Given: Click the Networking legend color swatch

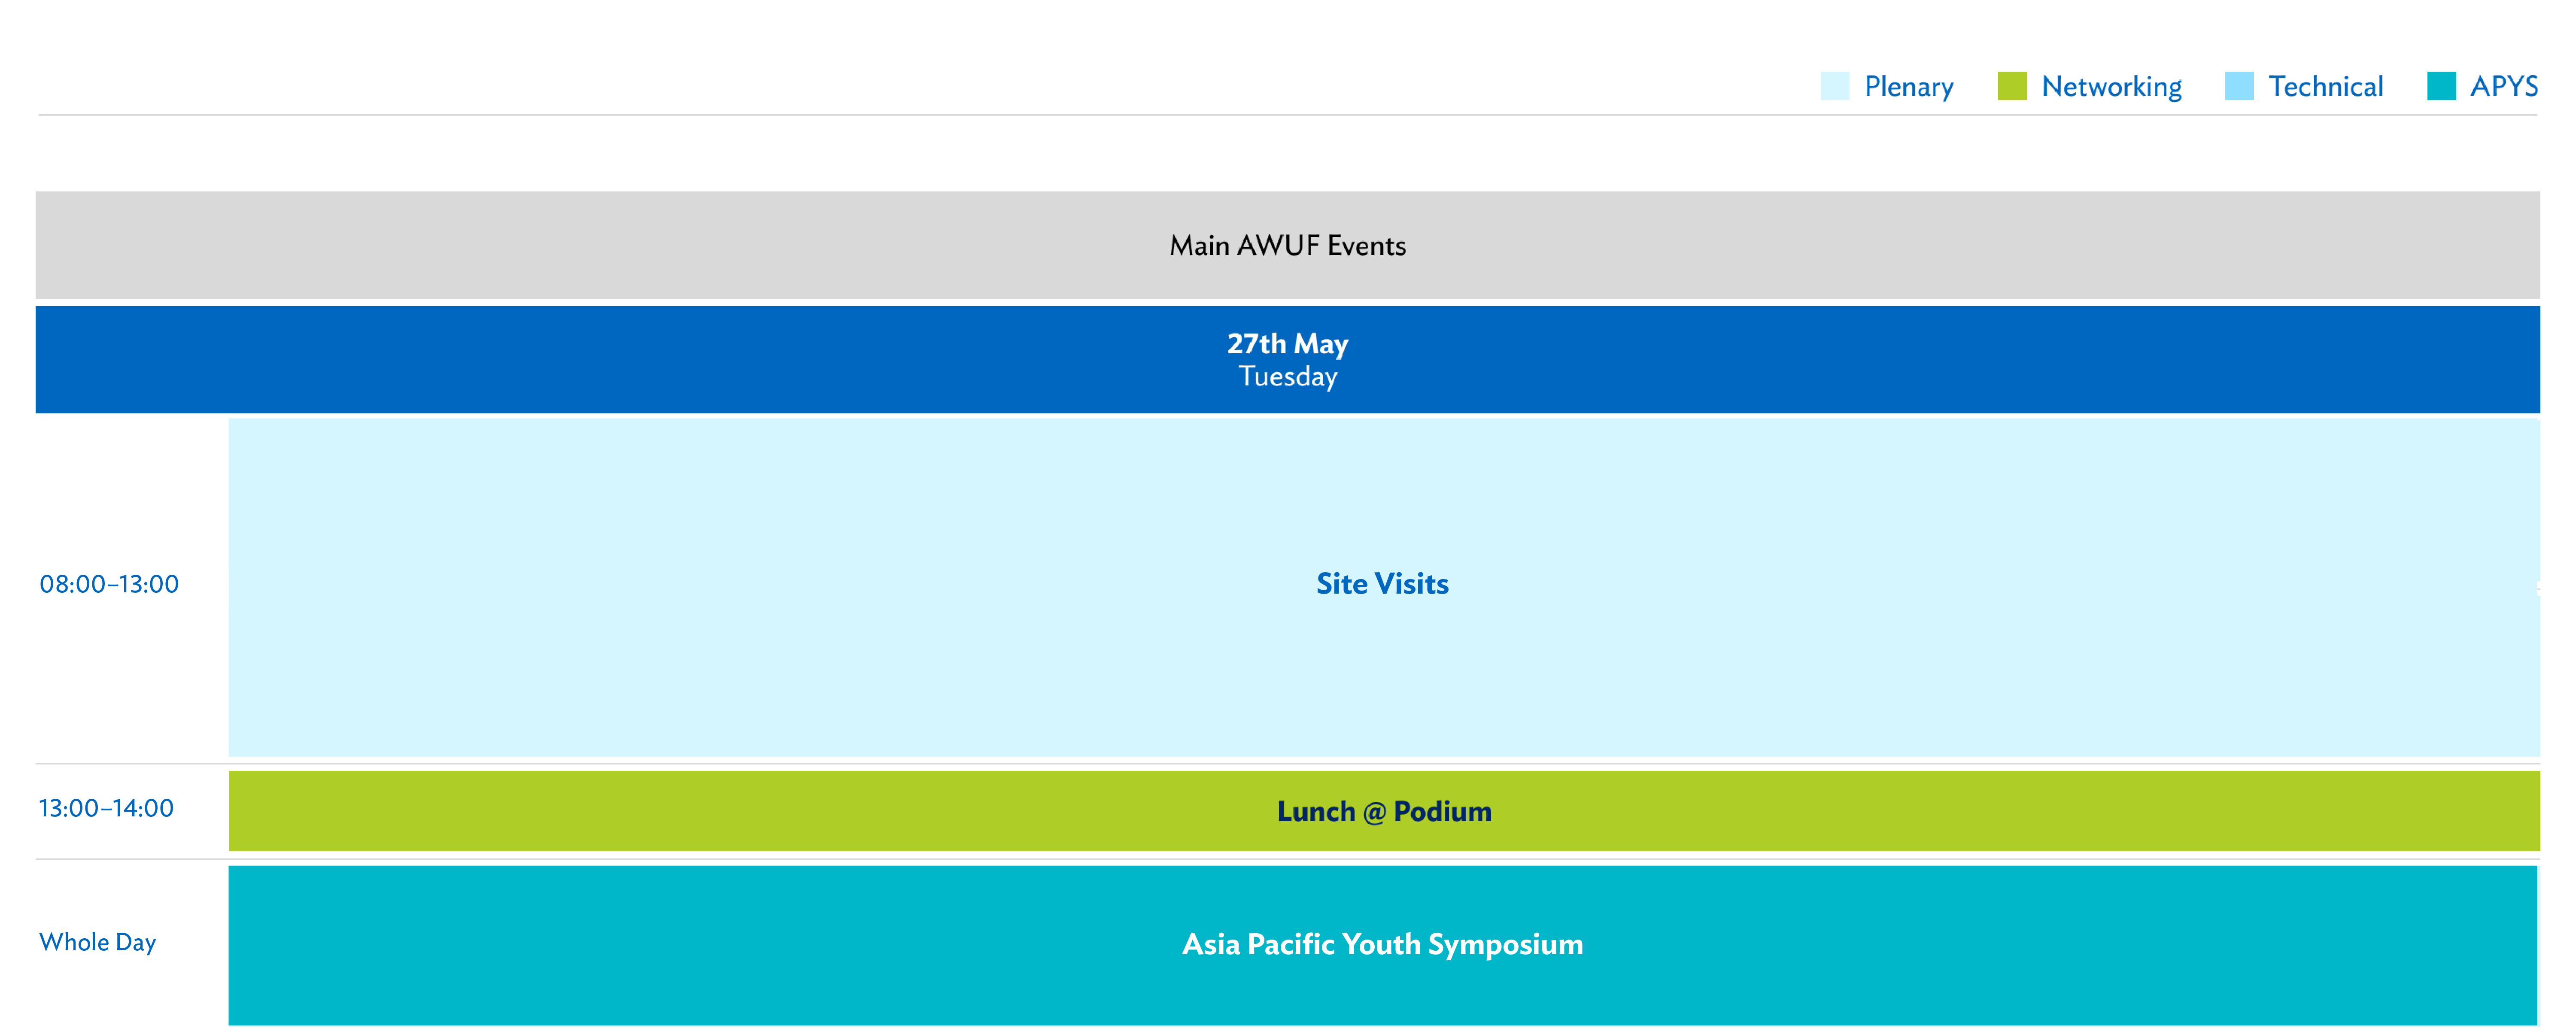Looking at the screenshot, I should 2012,86.
